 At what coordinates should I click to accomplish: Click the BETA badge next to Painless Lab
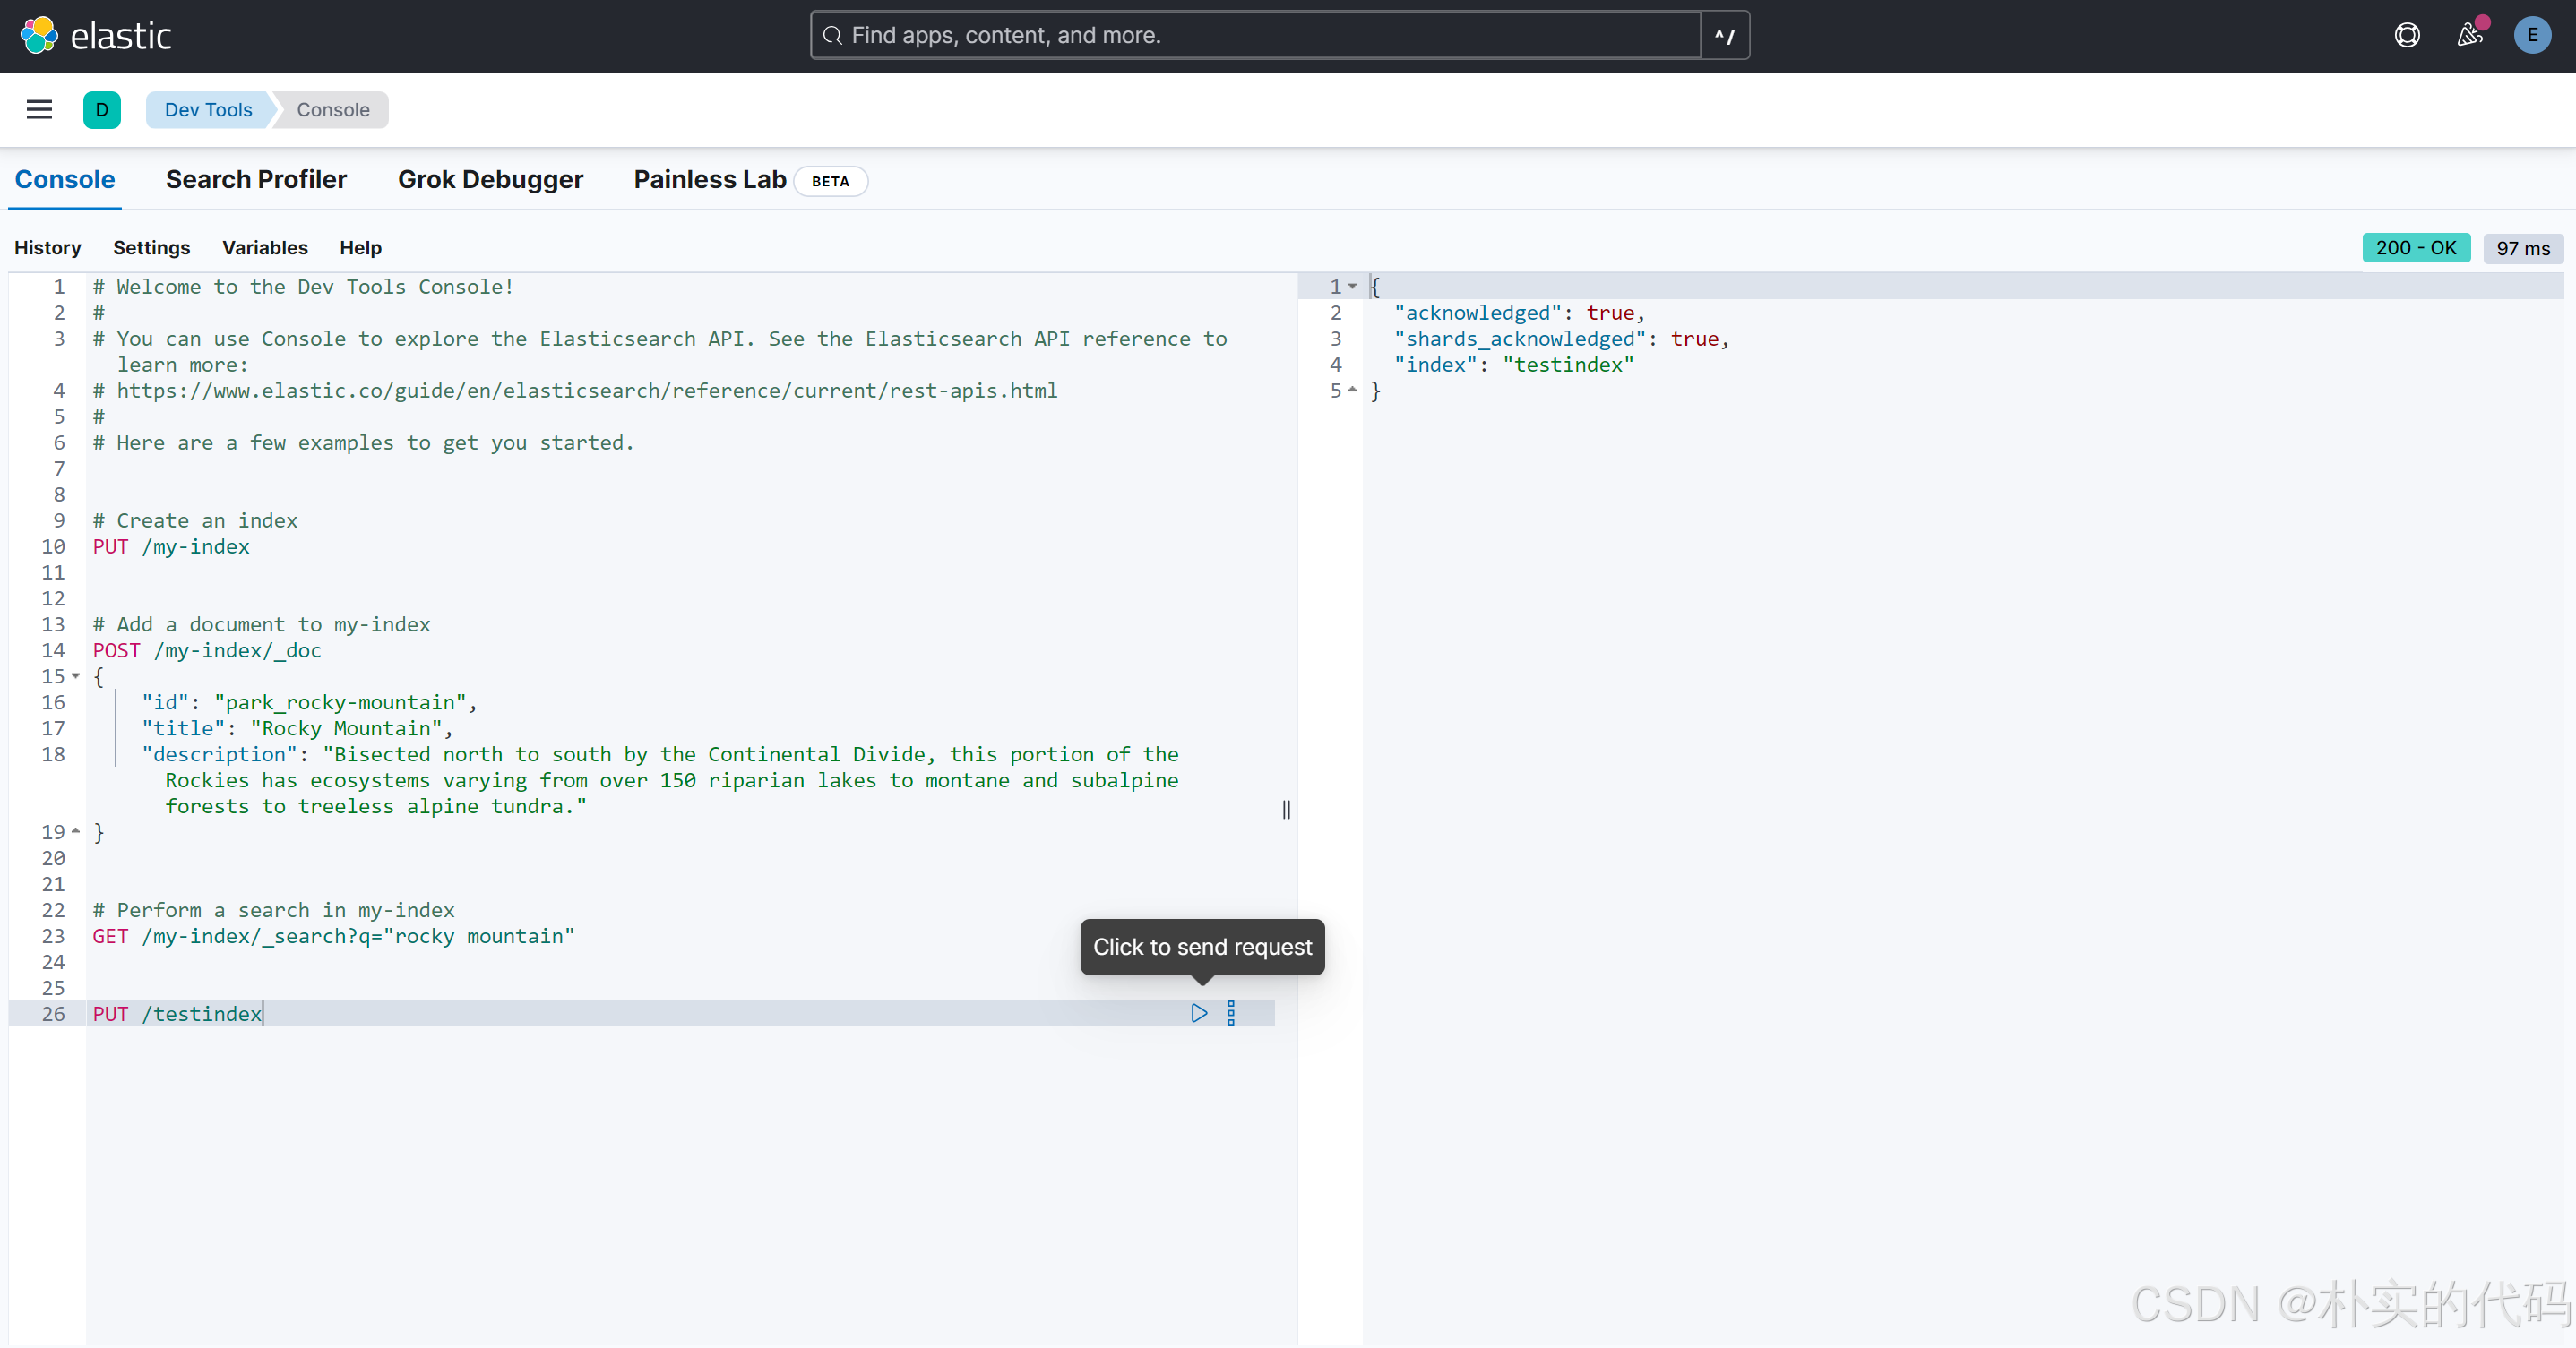click(830, 181)
